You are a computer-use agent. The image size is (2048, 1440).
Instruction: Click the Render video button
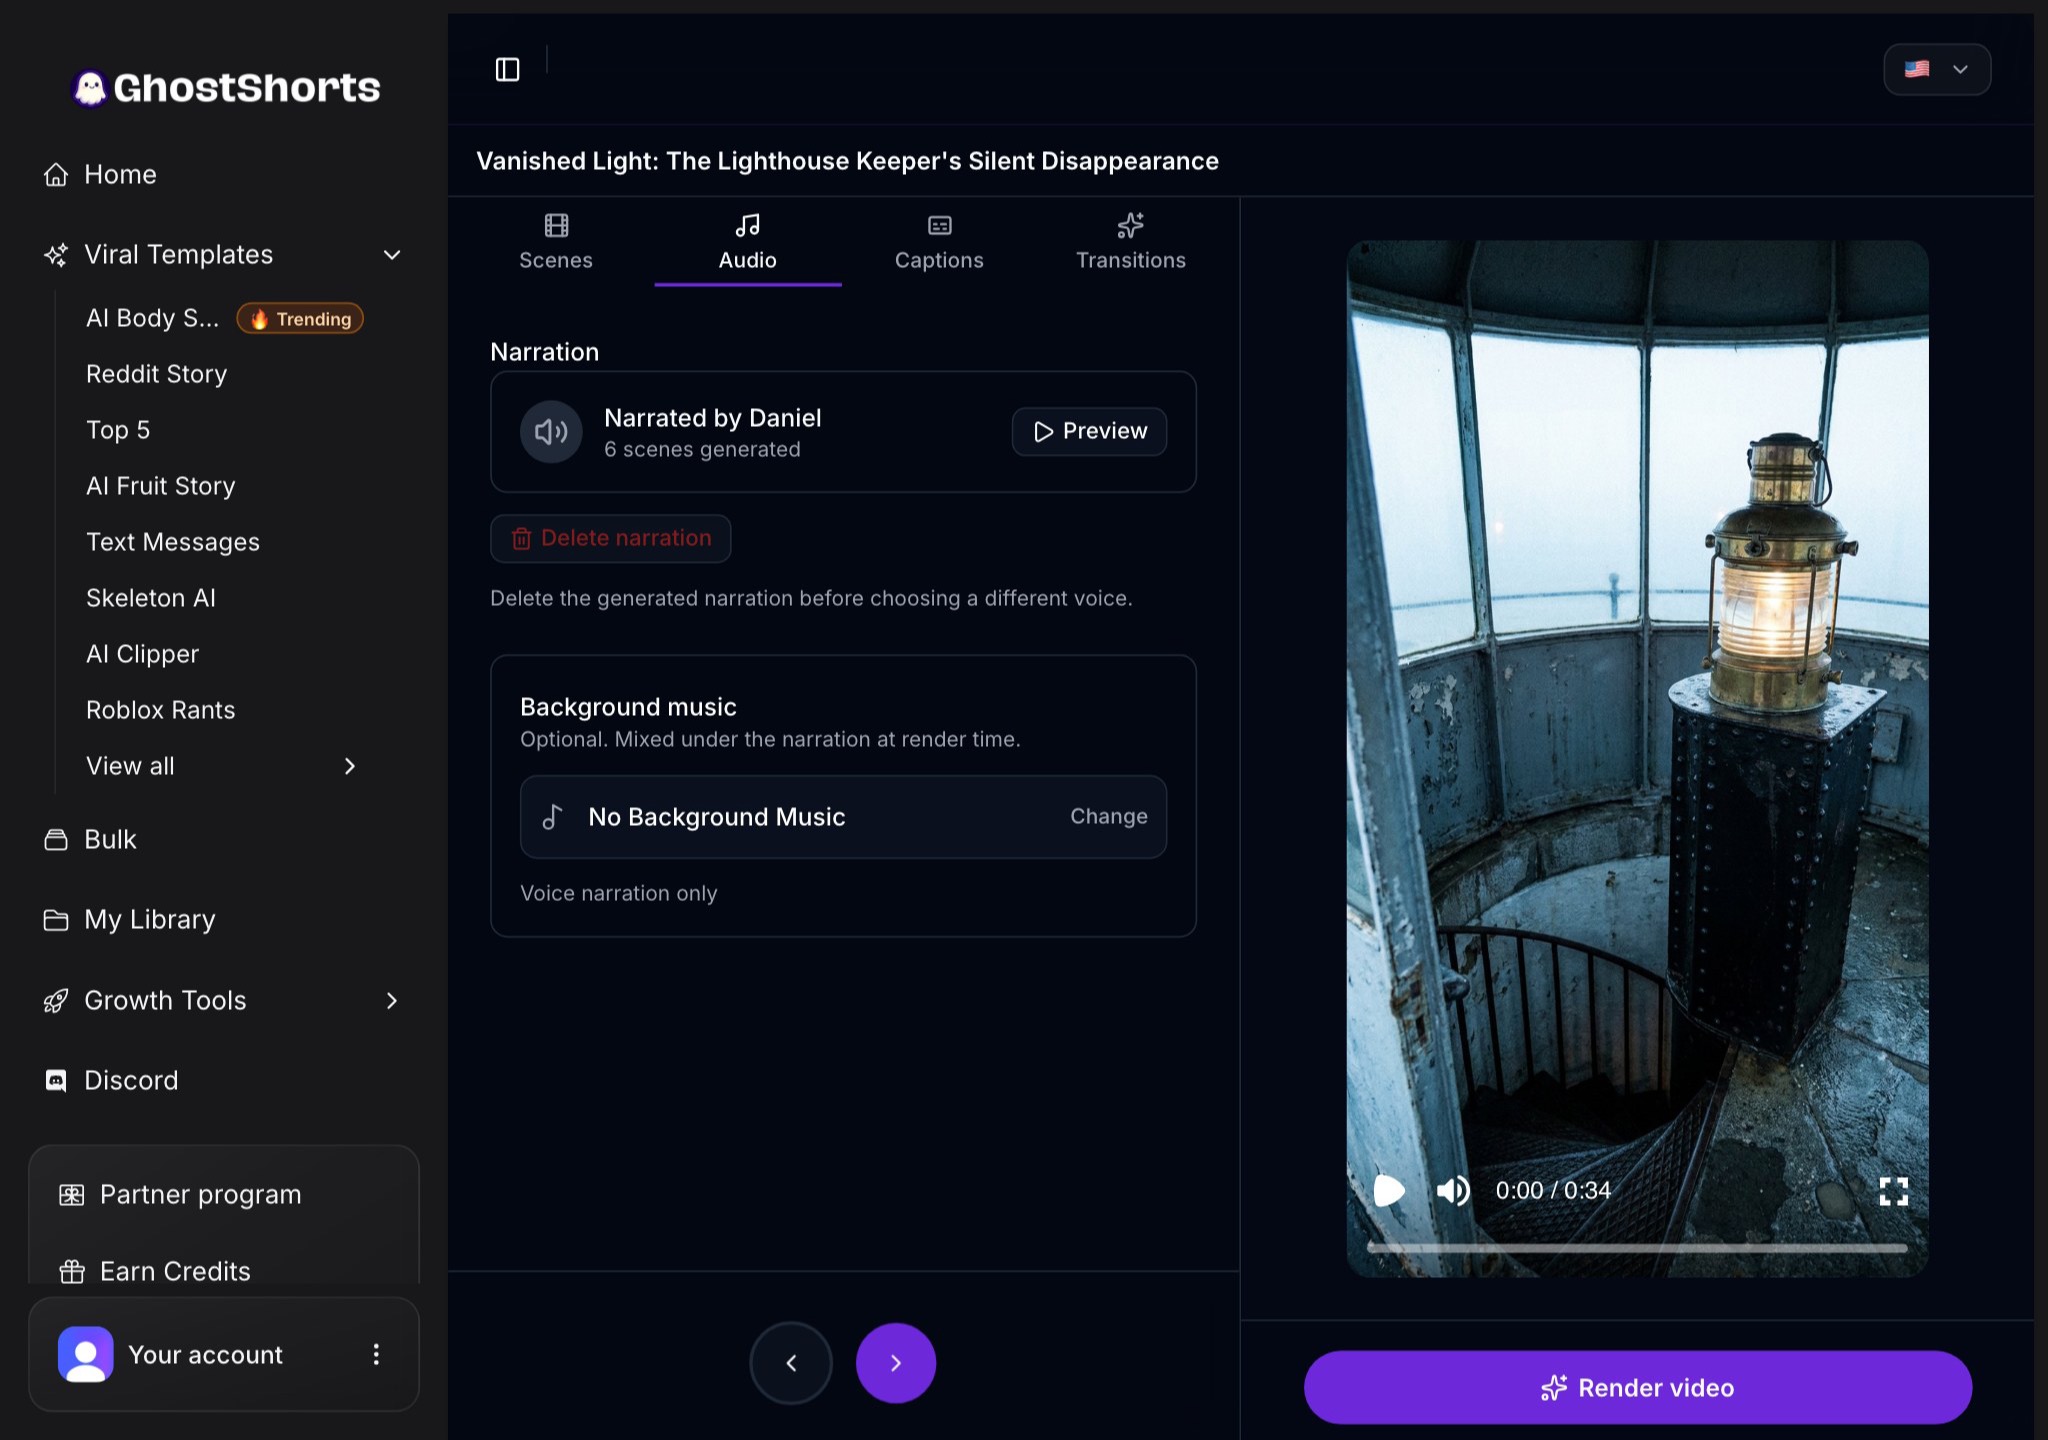[1637, 1387]
